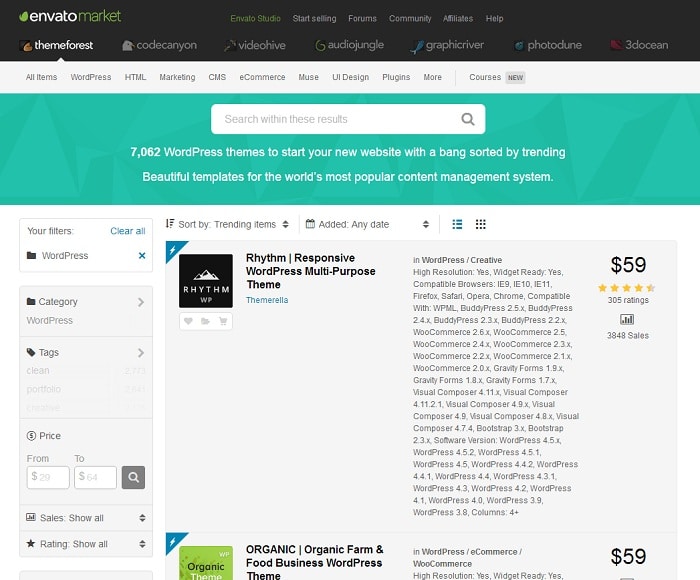
Task: Open the Sort by Trending items dropdown
Action: 227,224
